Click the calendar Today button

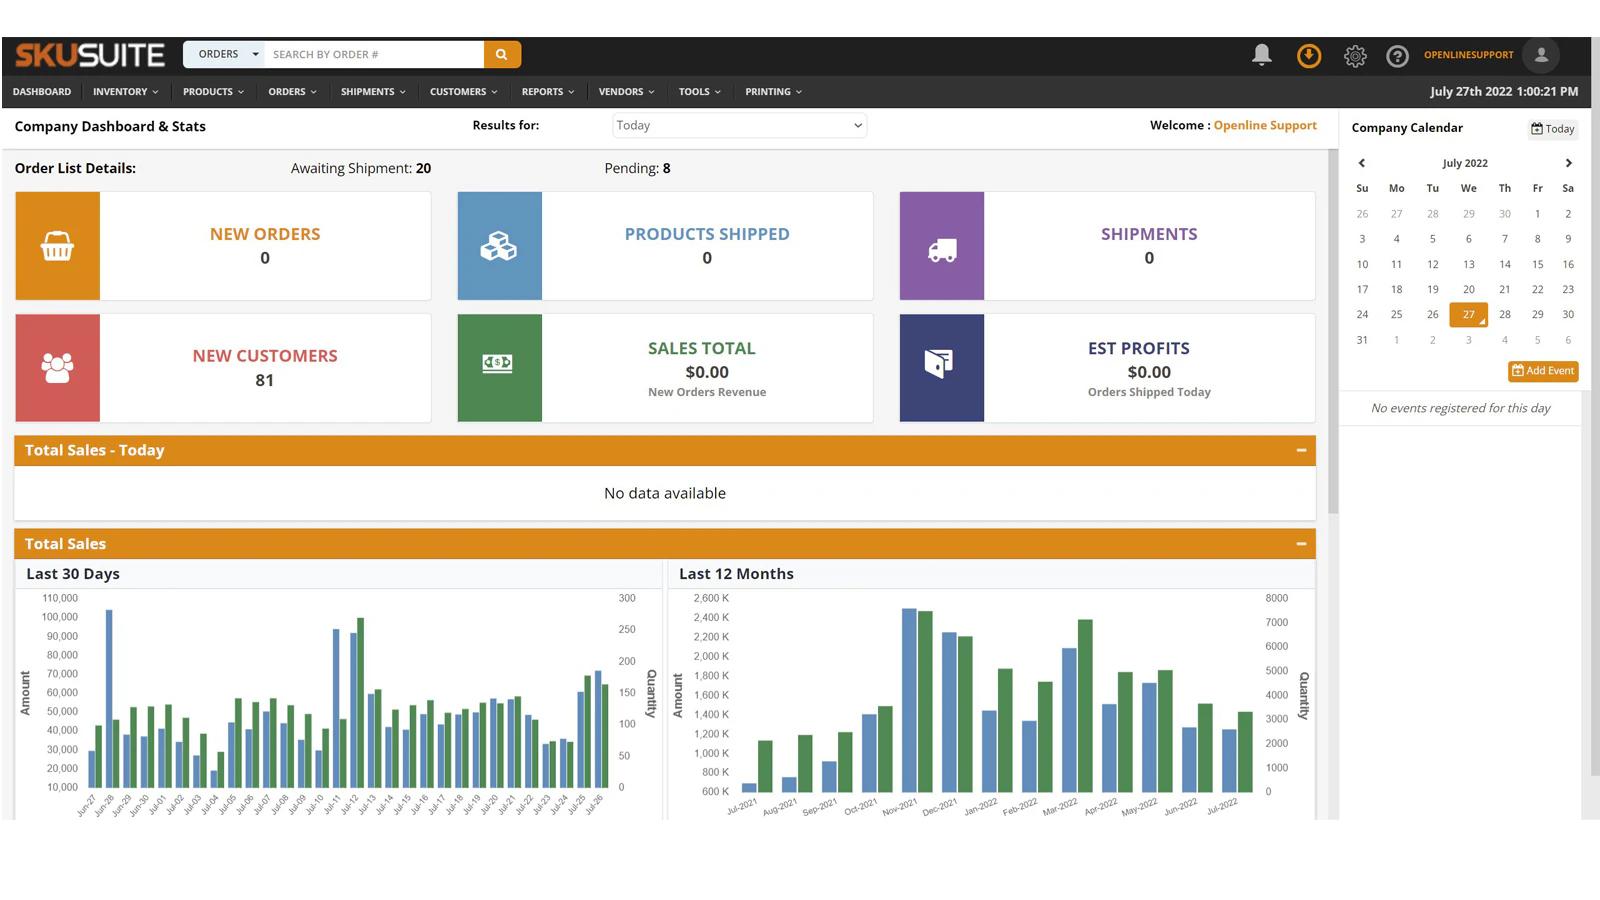pos(1553,129)
